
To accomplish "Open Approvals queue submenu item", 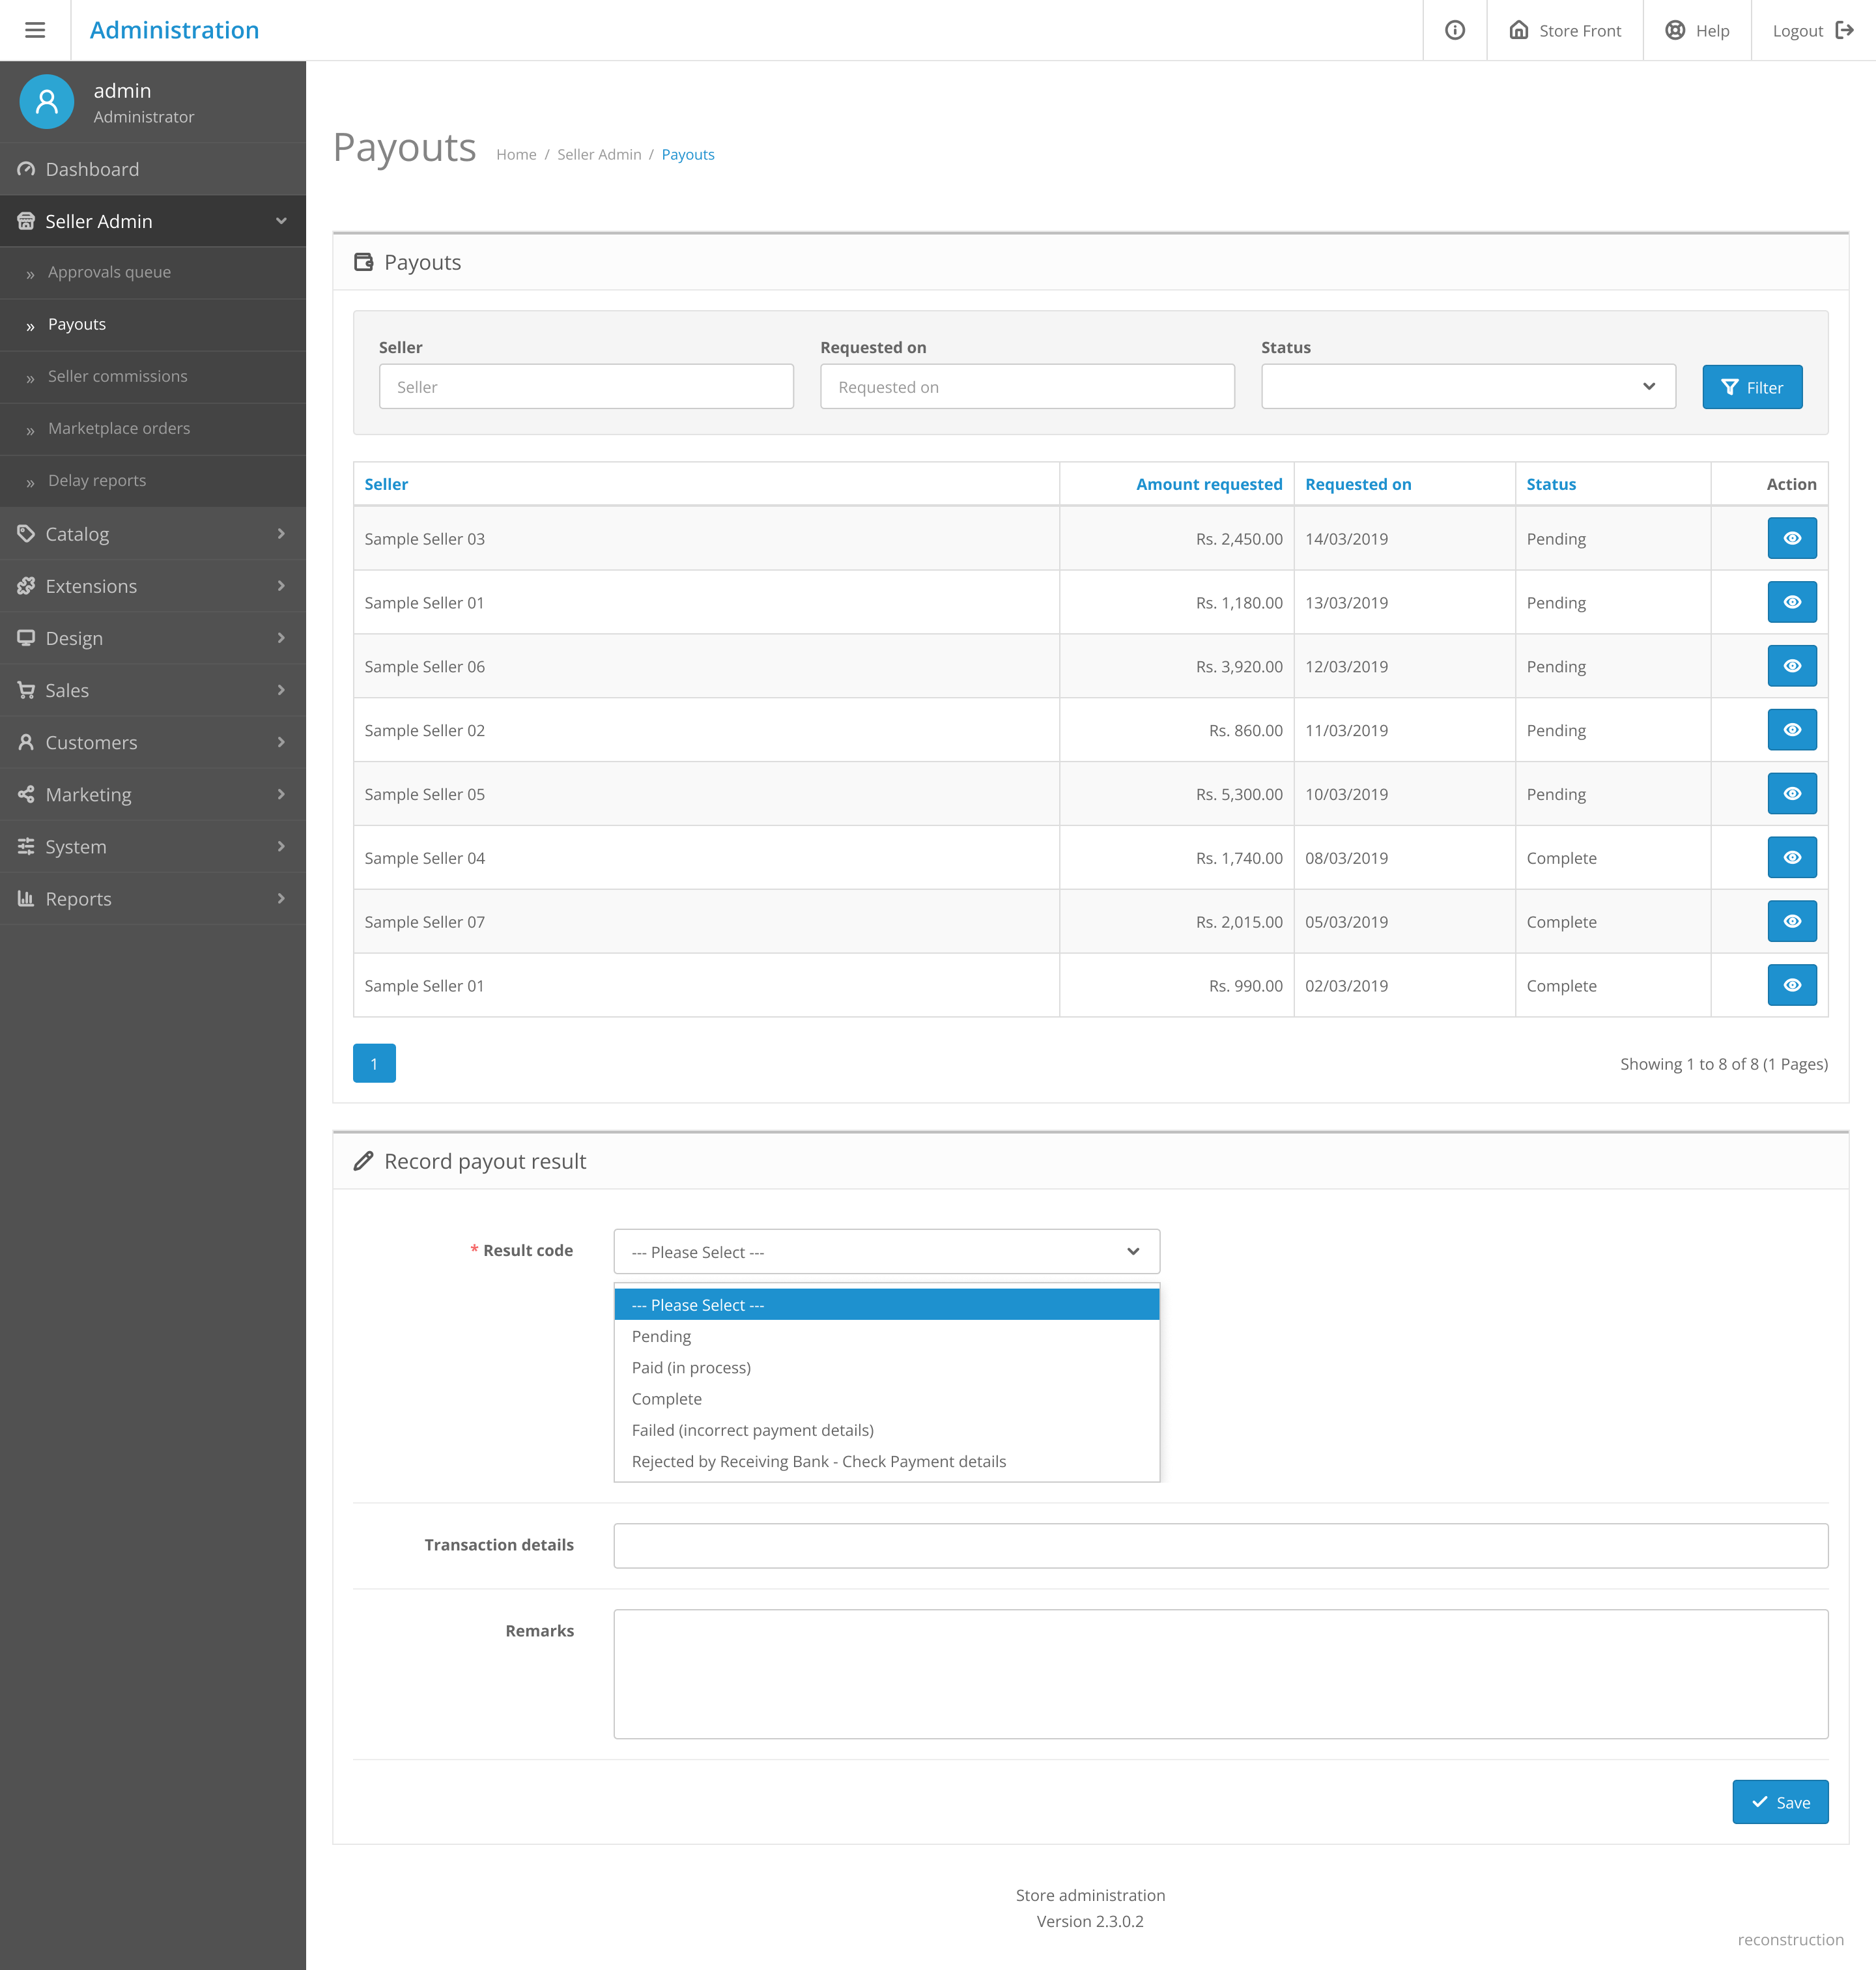I will coord(153,272).
